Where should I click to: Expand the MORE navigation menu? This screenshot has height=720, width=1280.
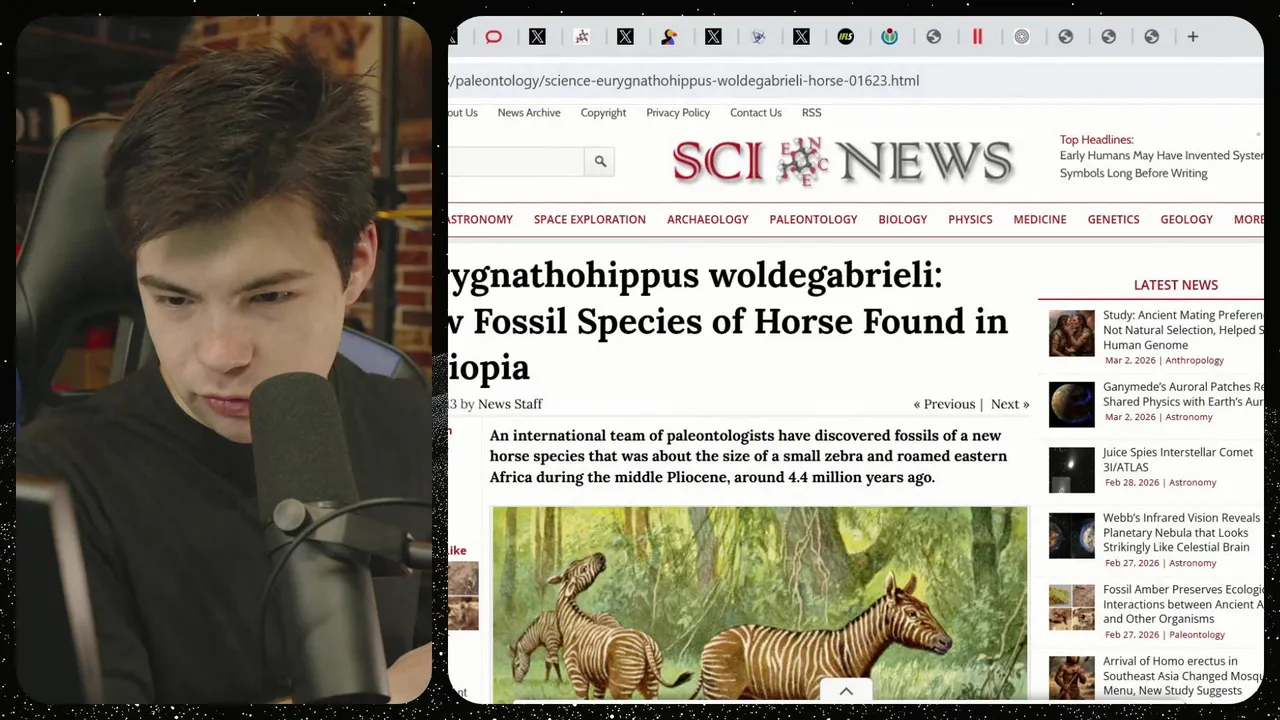tap(1248, 219)
